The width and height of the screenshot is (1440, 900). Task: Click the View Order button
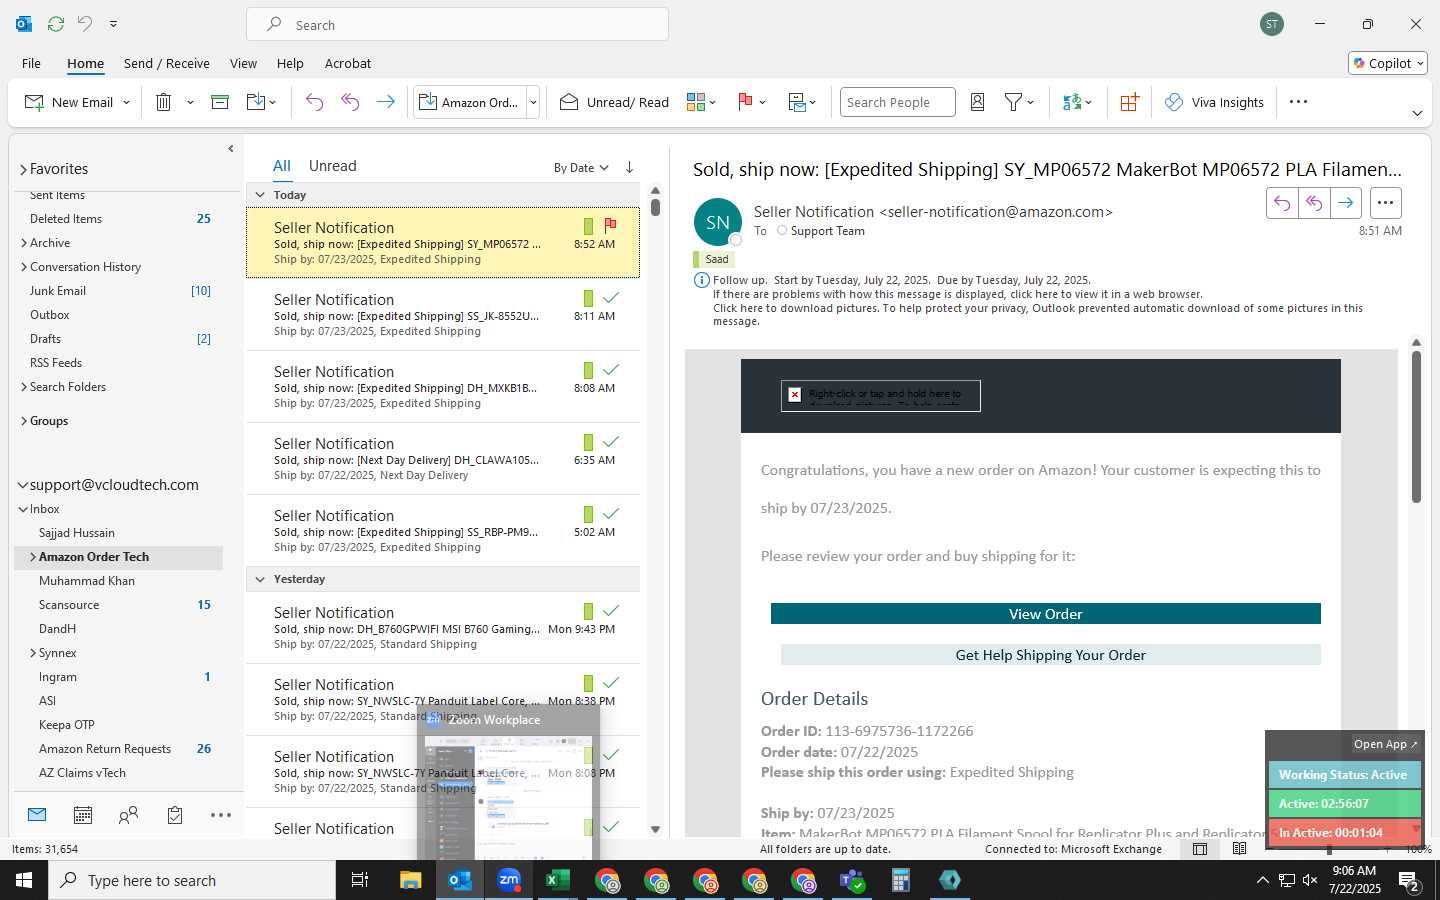click(x=1045, y=614)
